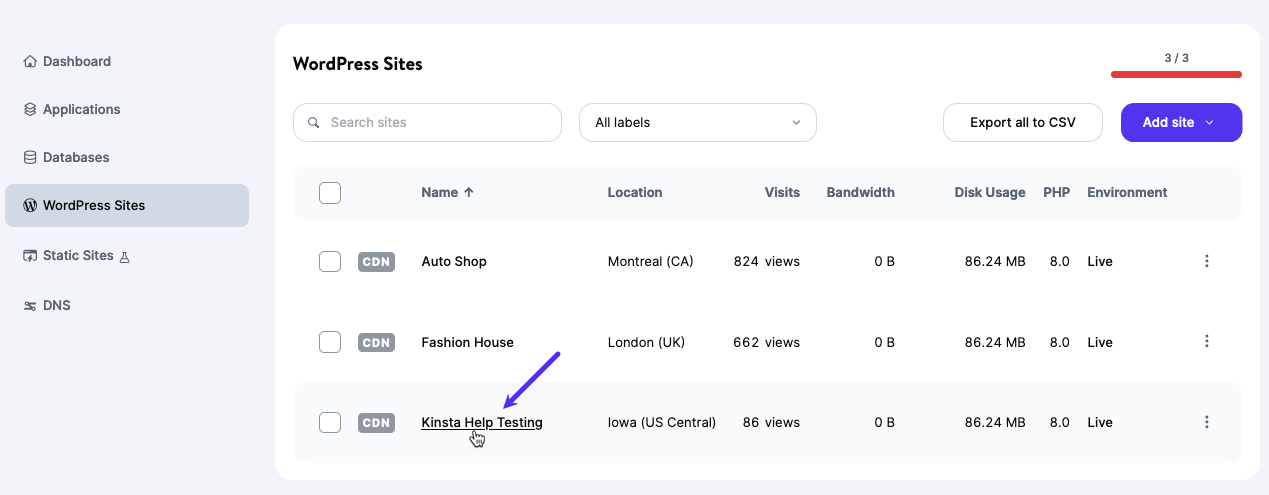The image size is (1269, 495).
Task: Check the Auto Shop row checkbox
Action: click(x=330, y=262)
